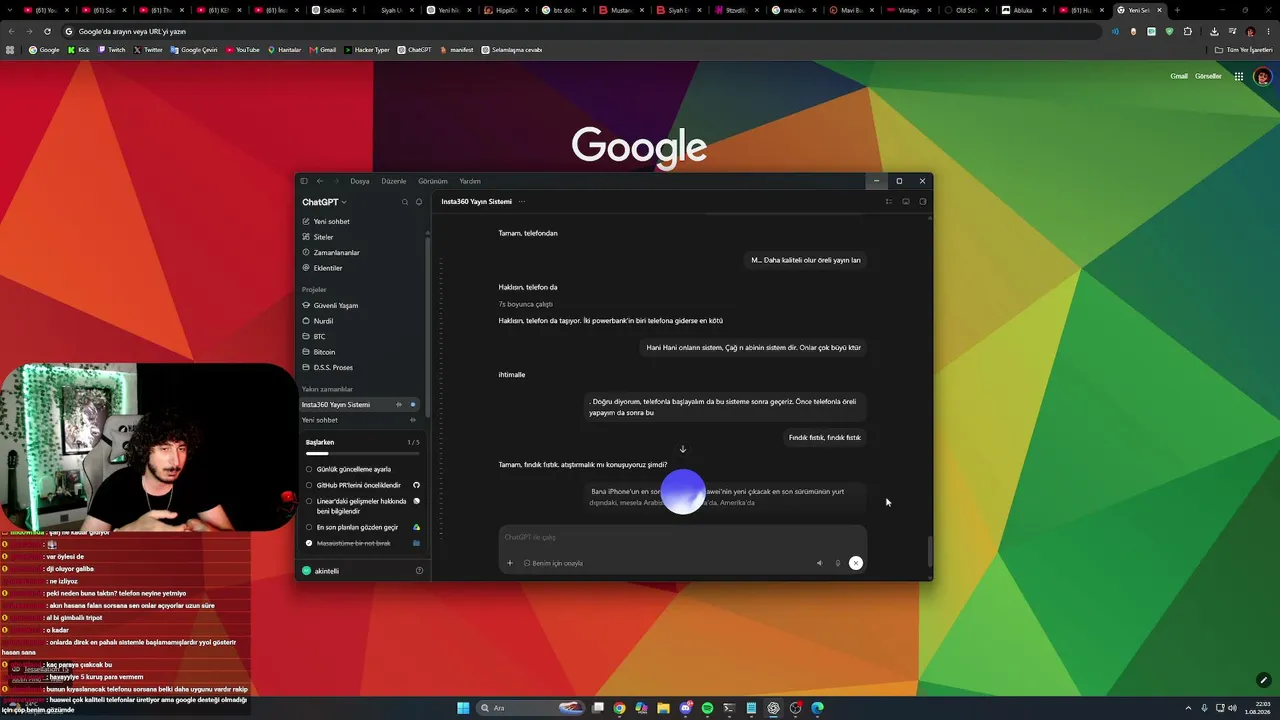
Task: Jump to latest message with down arrow
Action: 683,449
